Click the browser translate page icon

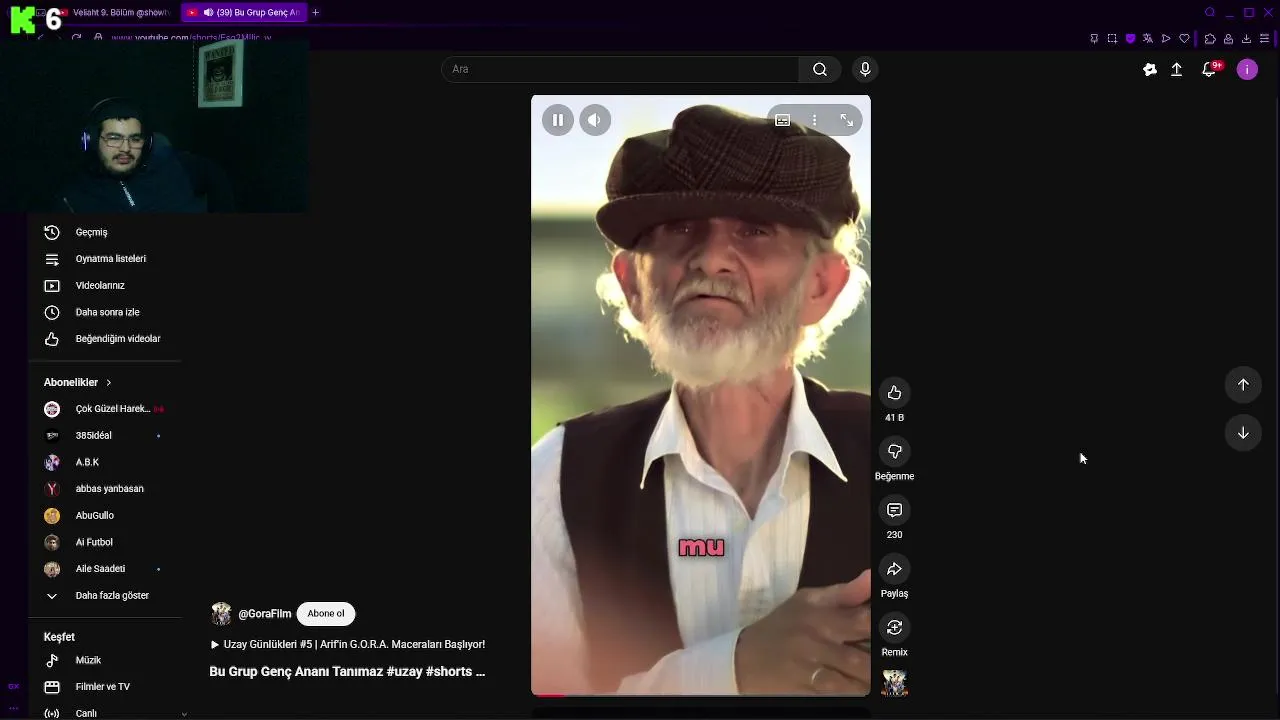pyautogui.click(x=1148, y=39)
